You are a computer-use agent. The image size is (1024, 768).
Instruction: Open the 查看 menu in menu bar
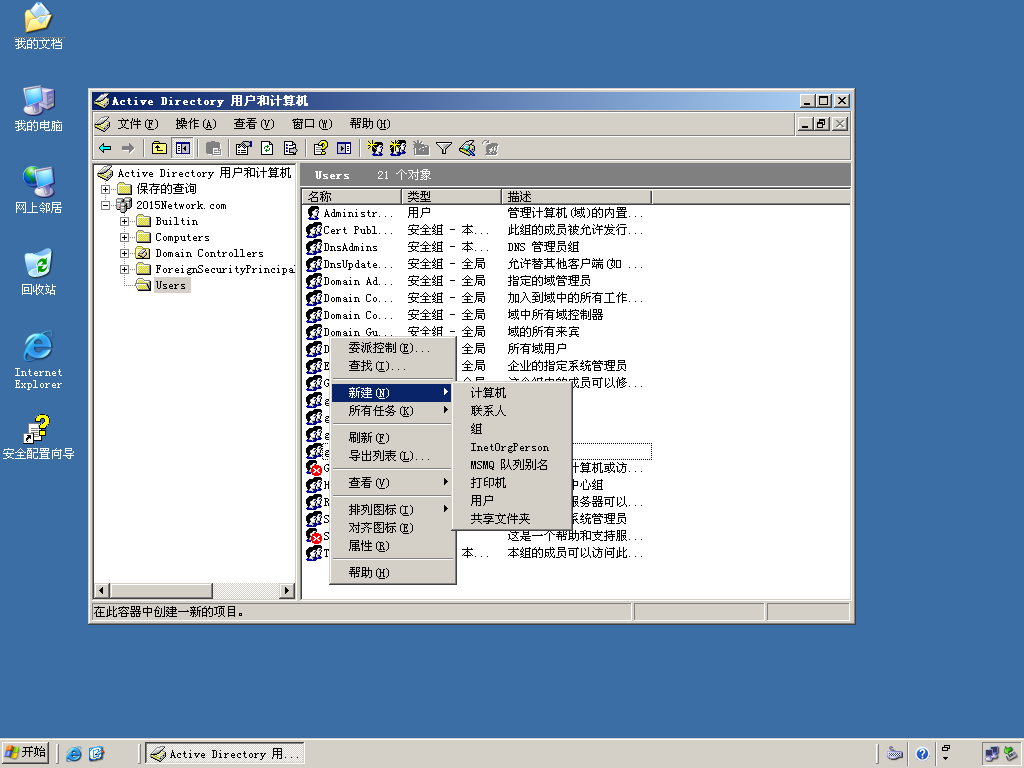coord(253,123)
